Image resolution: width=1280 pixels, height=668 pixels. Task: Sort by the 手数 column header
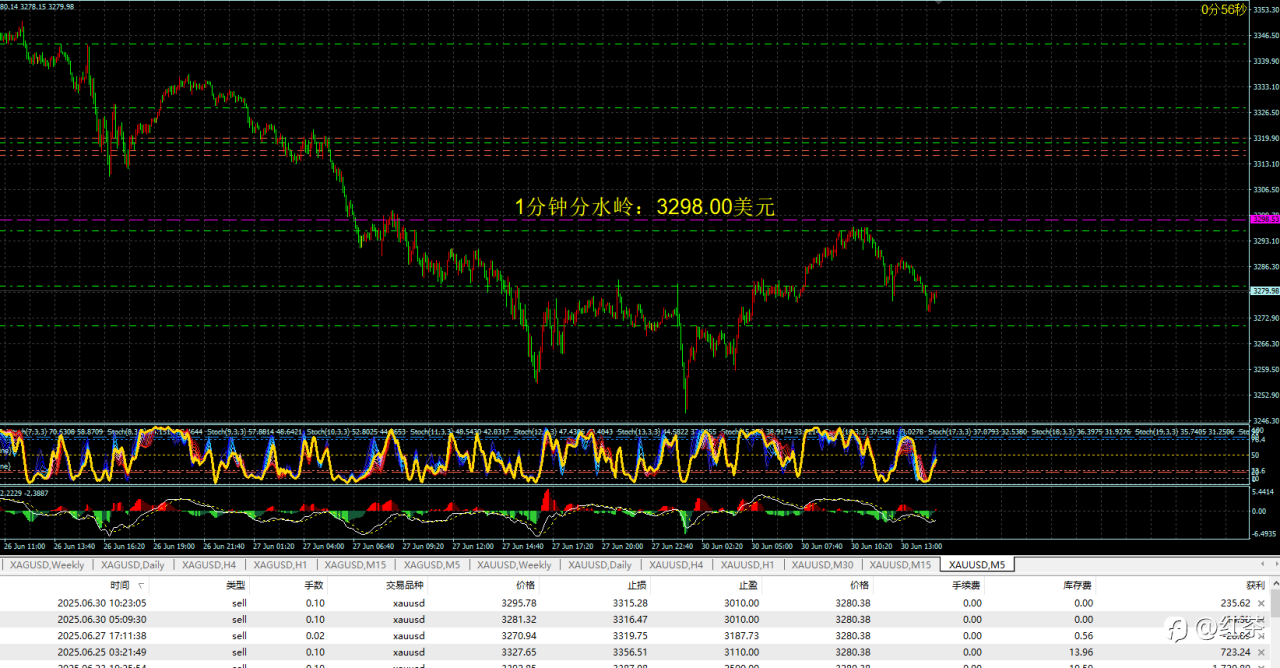314,586
